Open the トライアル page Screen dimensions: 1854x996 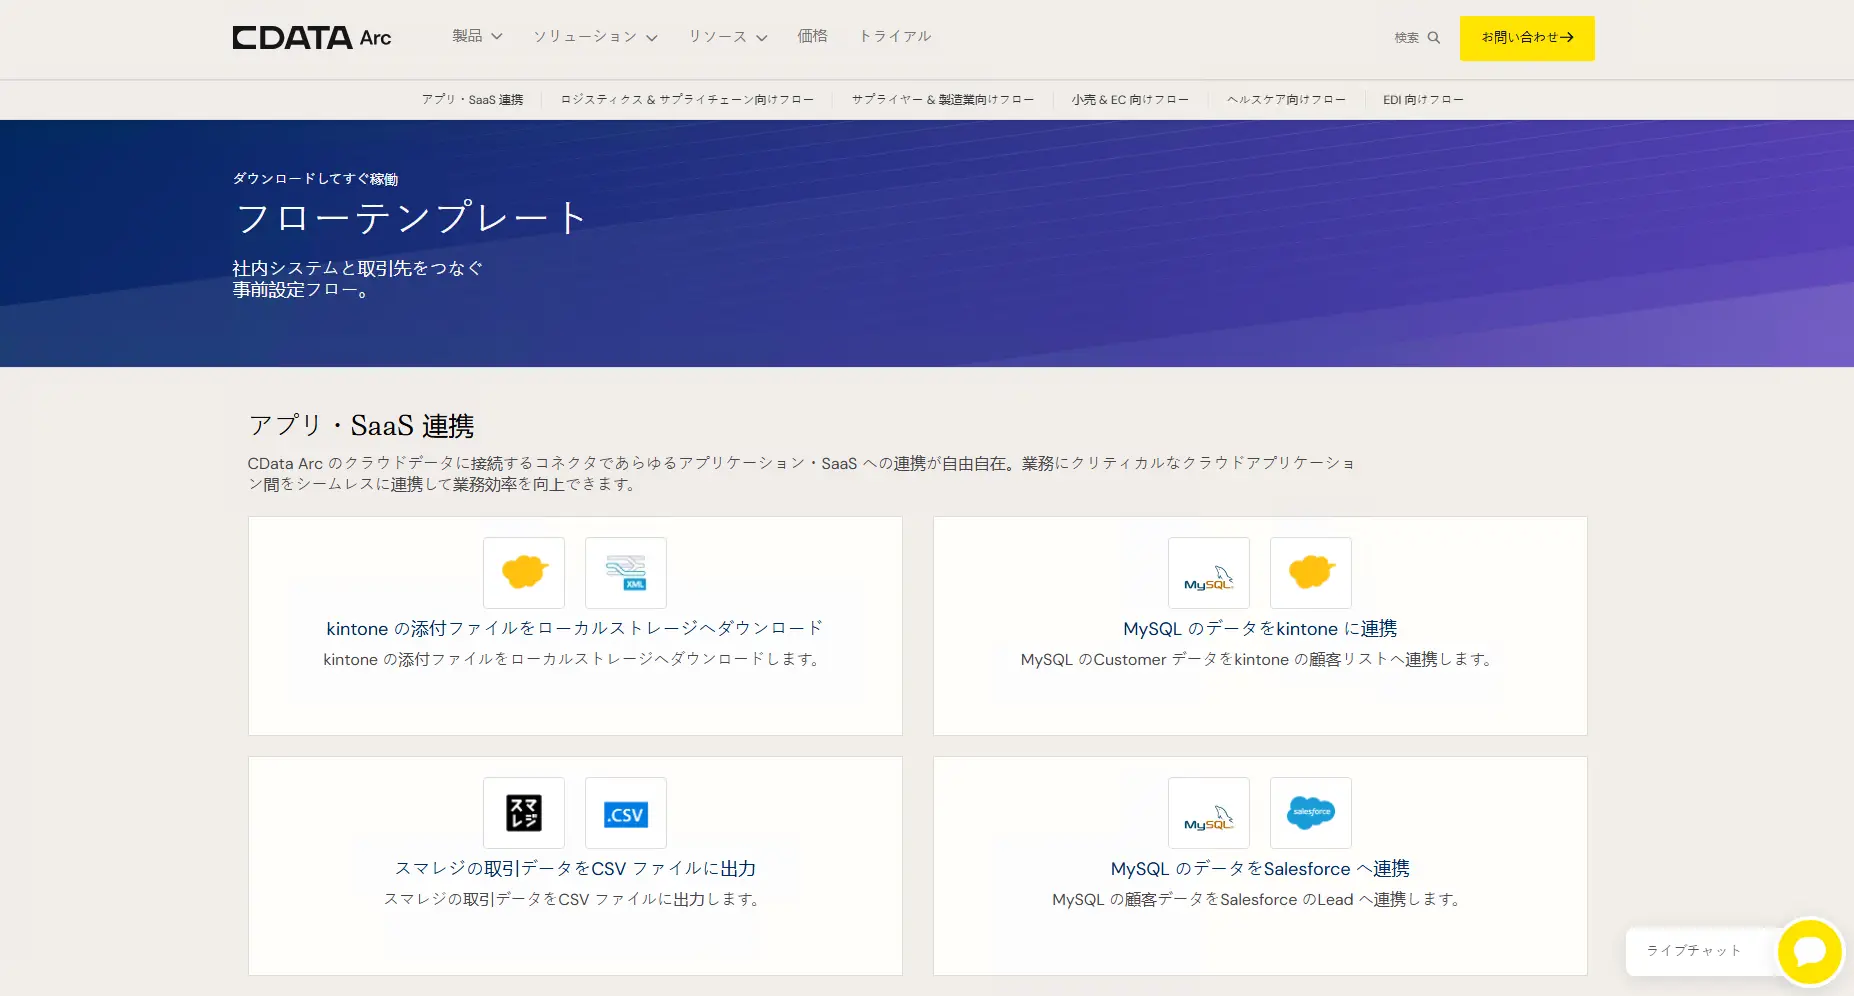click(x=895, y=36)
